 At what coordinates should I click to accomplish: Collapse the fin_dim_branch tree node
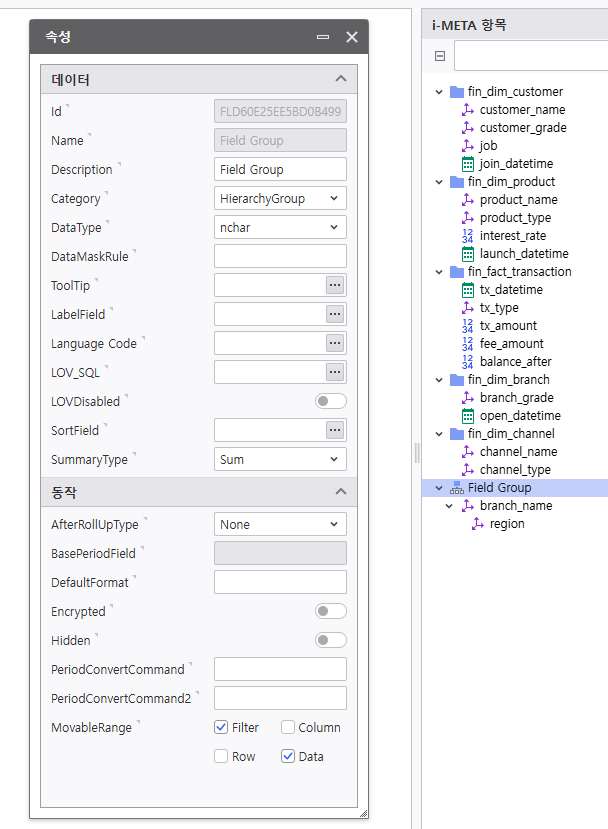(439, 380)
